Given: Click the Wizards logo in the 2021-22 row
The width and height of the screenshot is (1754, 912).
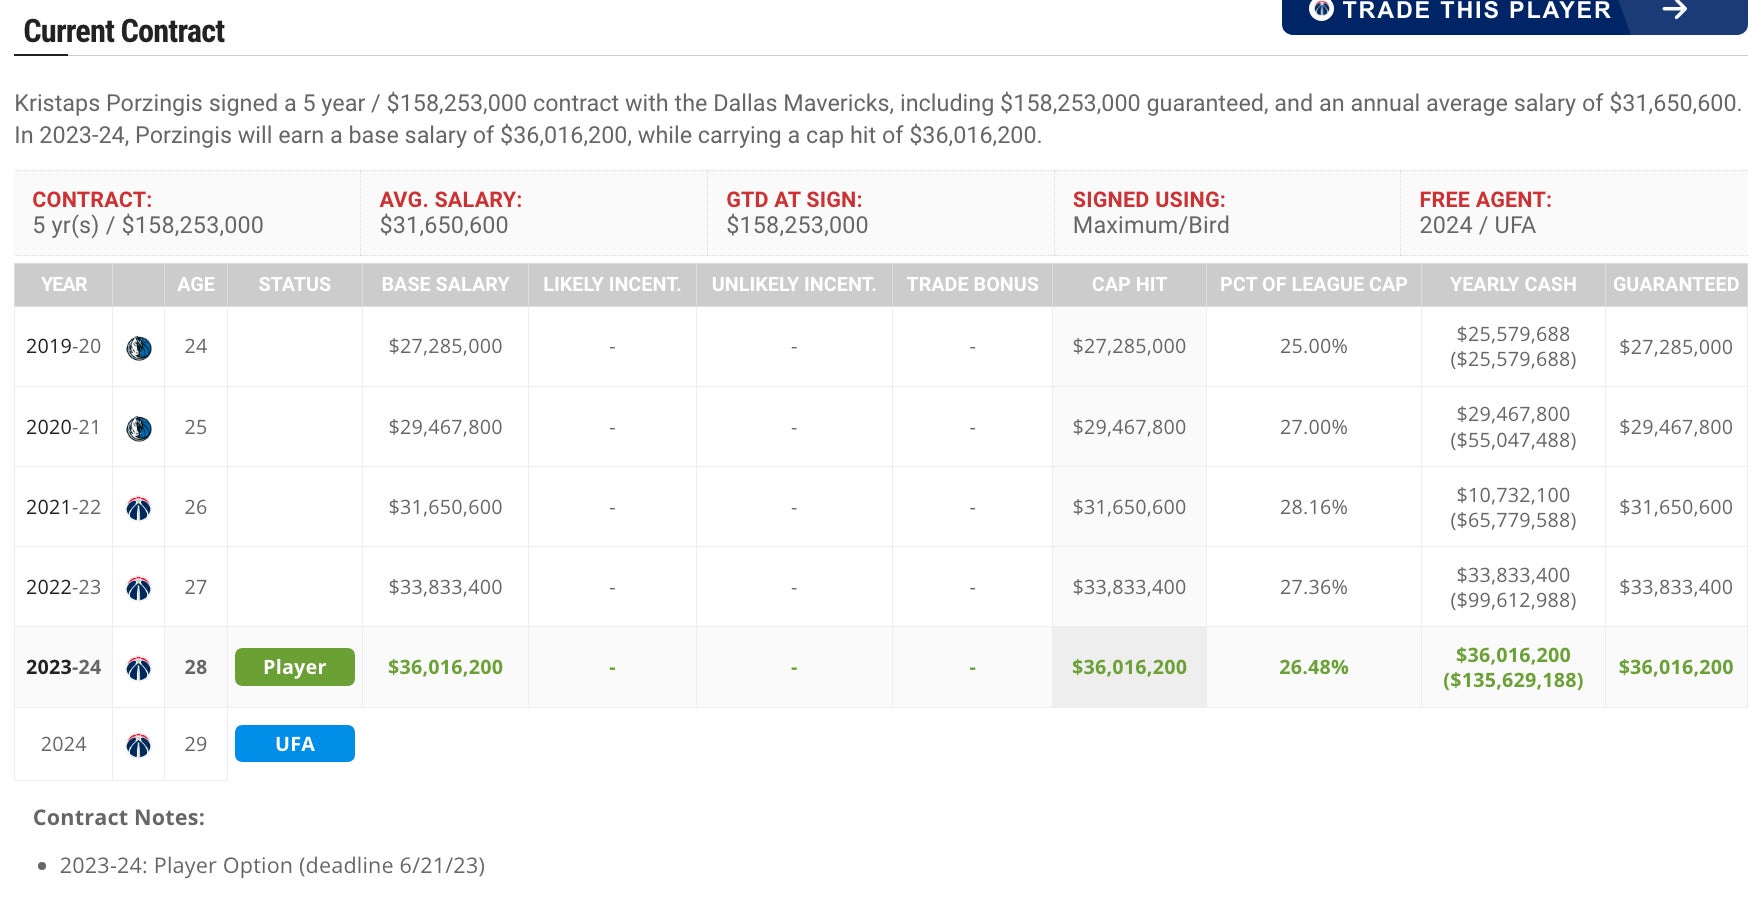Looking at the screenshot, I should tap(139, 508).
